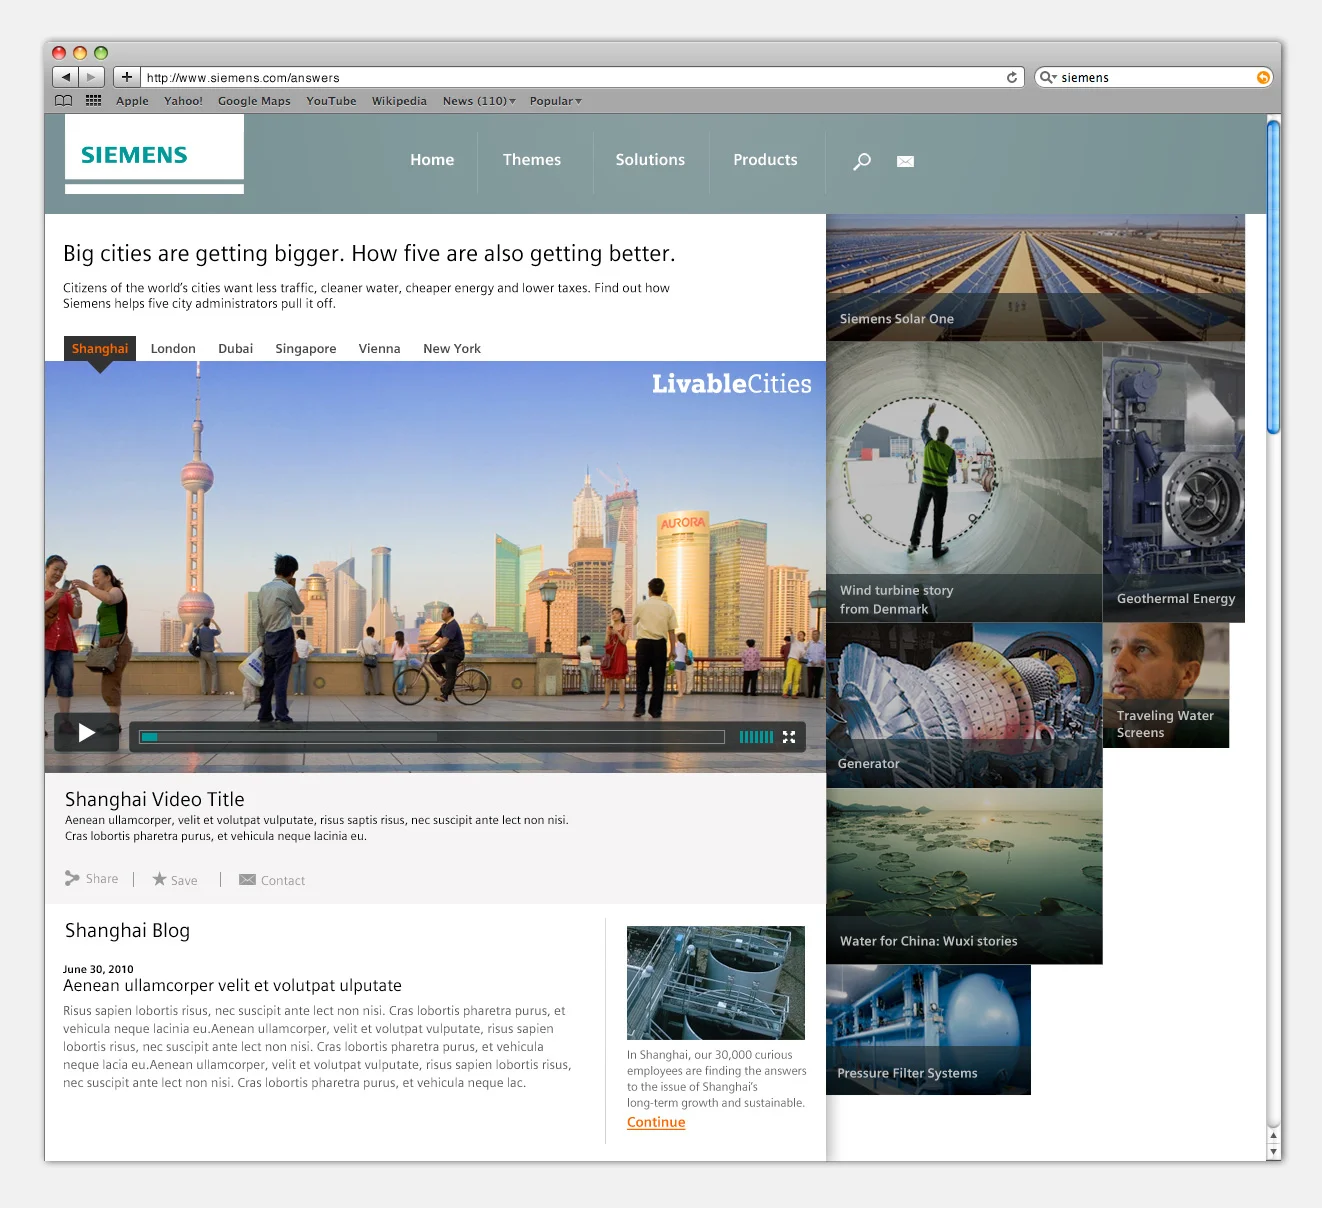Open the Google Maps bookmark
The height and width of the screenshot is (1208, 1322).
(254, 101)
